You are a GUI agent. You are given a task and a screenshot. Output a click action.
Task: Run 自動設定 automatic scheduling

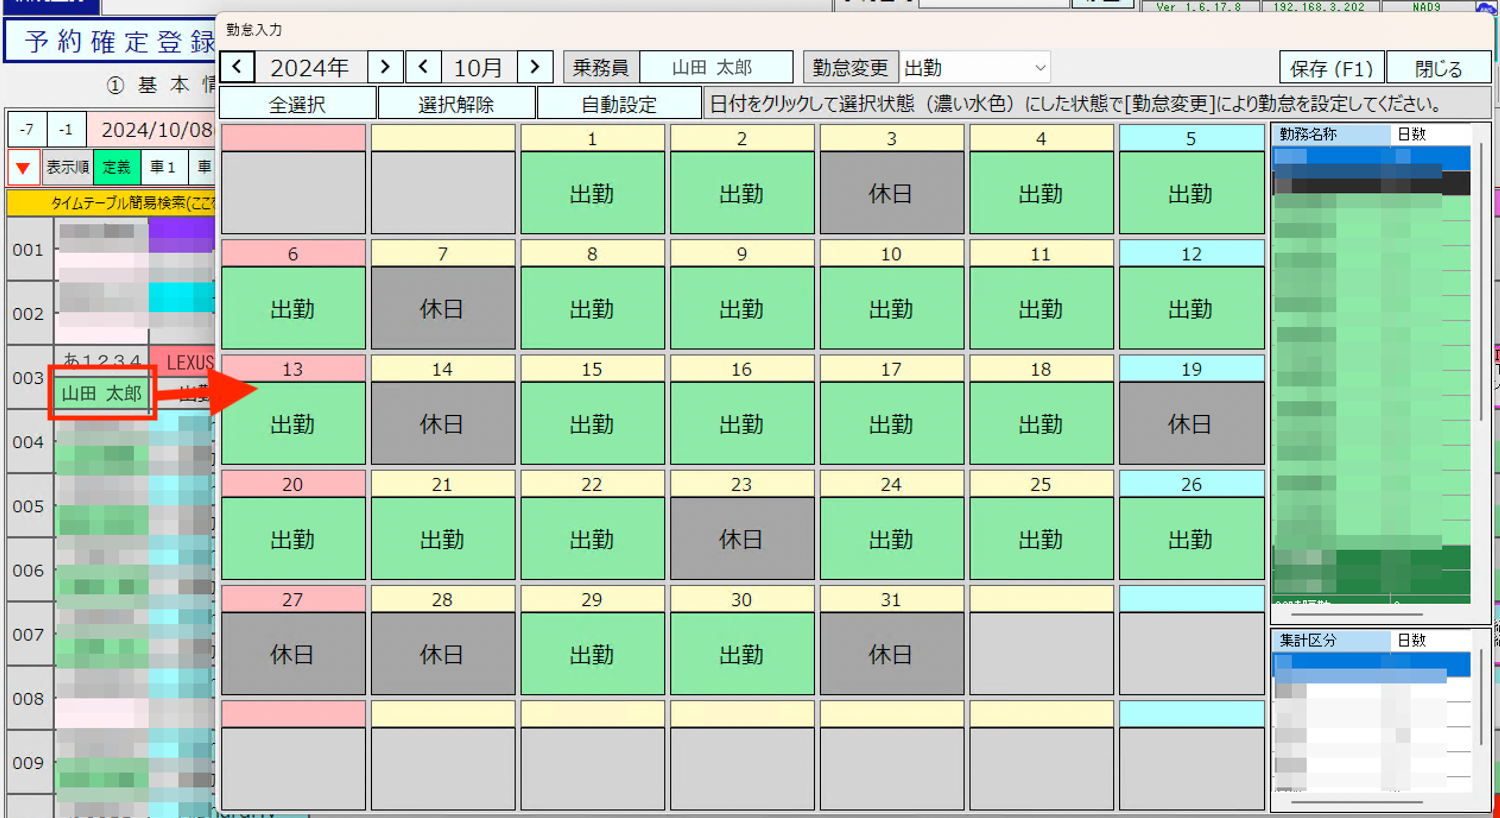618,103
